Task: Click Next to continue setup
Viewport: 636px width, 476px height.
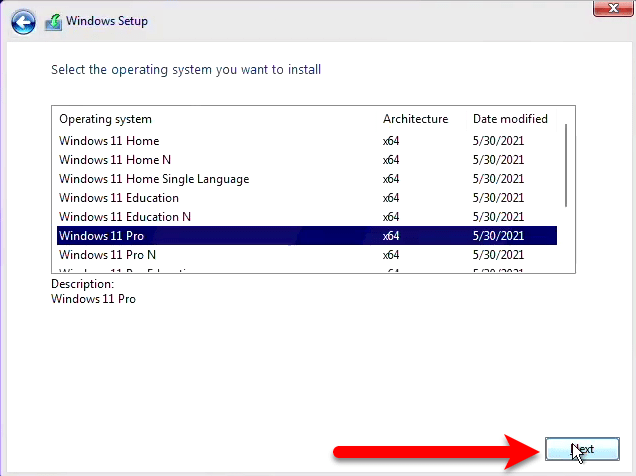Action: pyautogui.click(x=582, y=449)
